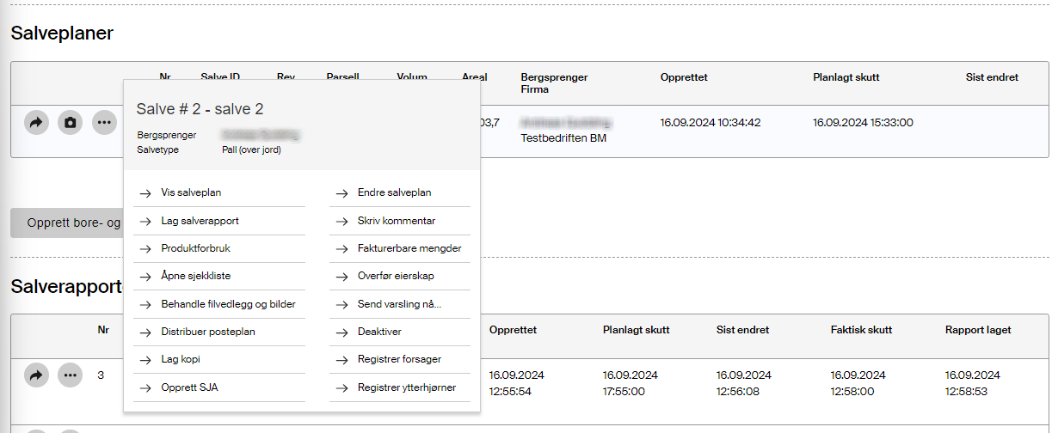The height and width of the screenshot is (433, 1058).
Task: Open "Produktforbruk" from the popup menu
Action: [x=195, y=248]
